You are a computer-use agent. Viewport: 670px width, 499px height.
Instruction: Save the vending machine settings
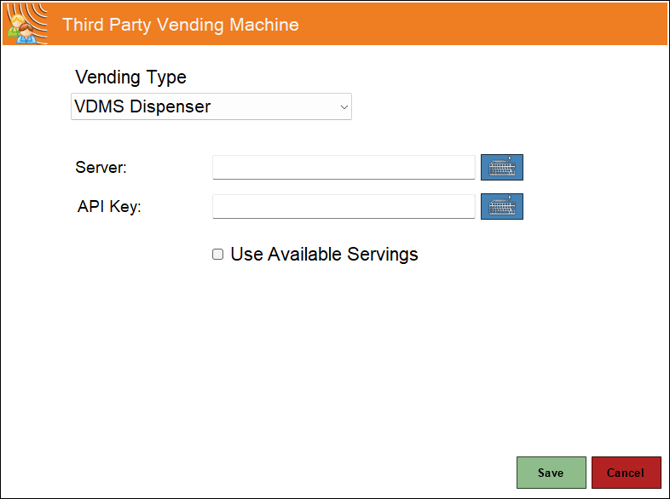point(551,473)
